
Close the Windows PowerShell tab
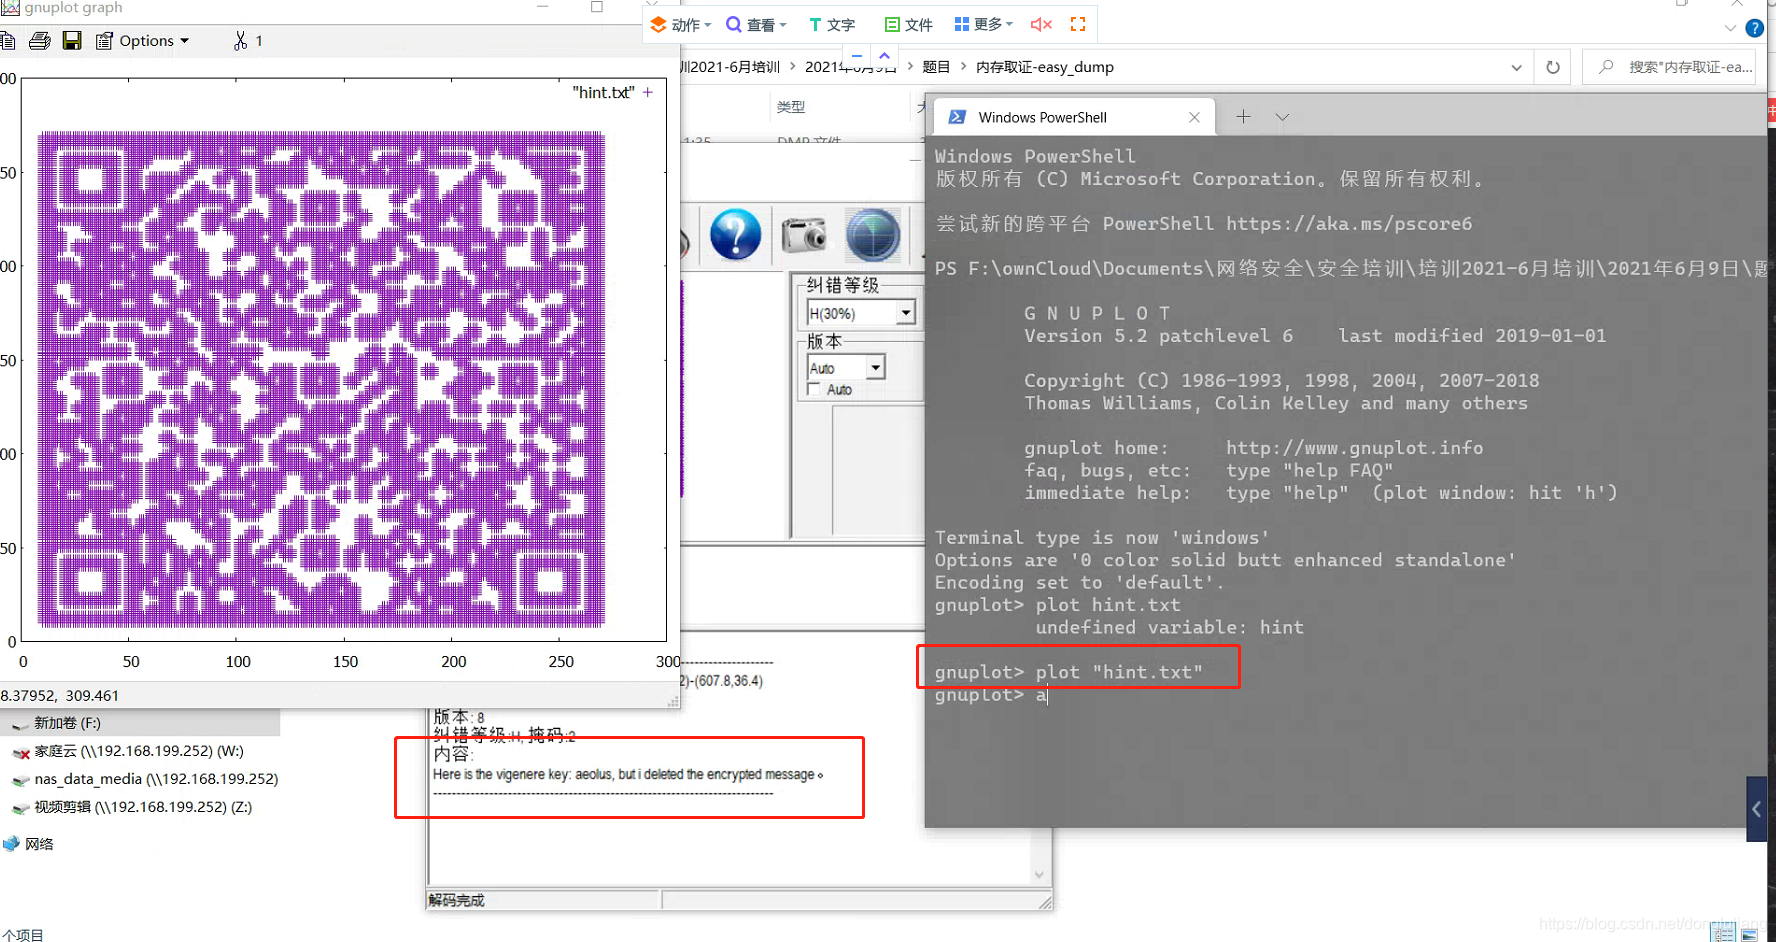(1194, 117)
